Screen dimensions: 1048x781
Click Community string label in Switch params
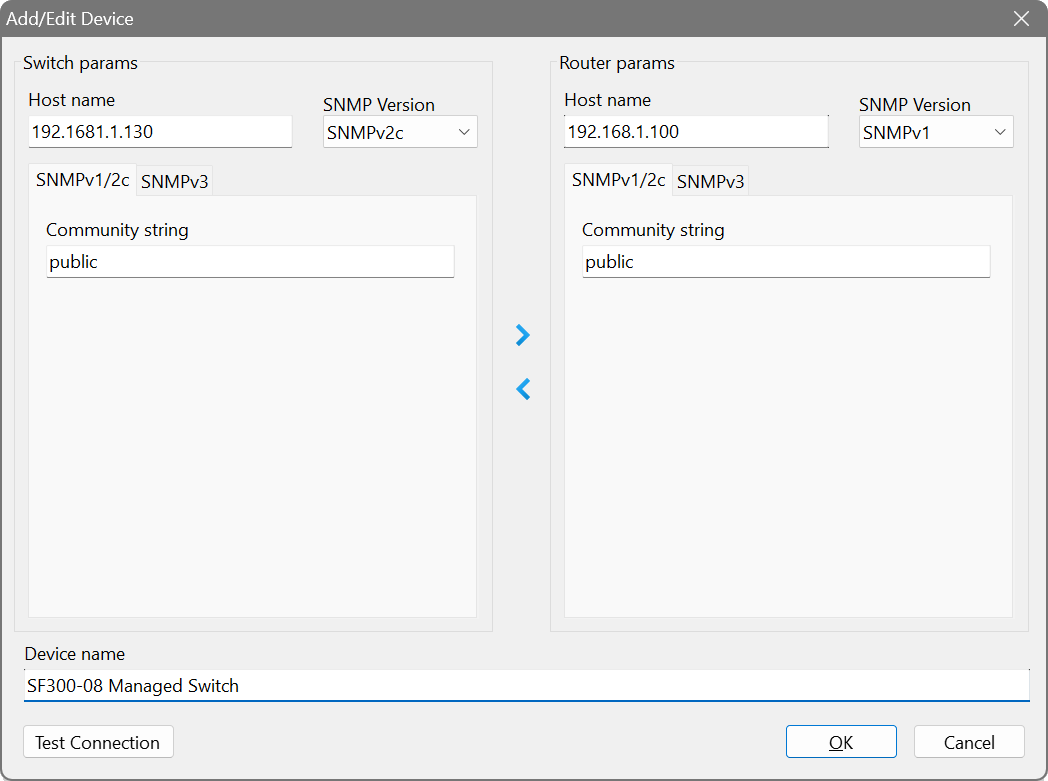pos(118,230)
